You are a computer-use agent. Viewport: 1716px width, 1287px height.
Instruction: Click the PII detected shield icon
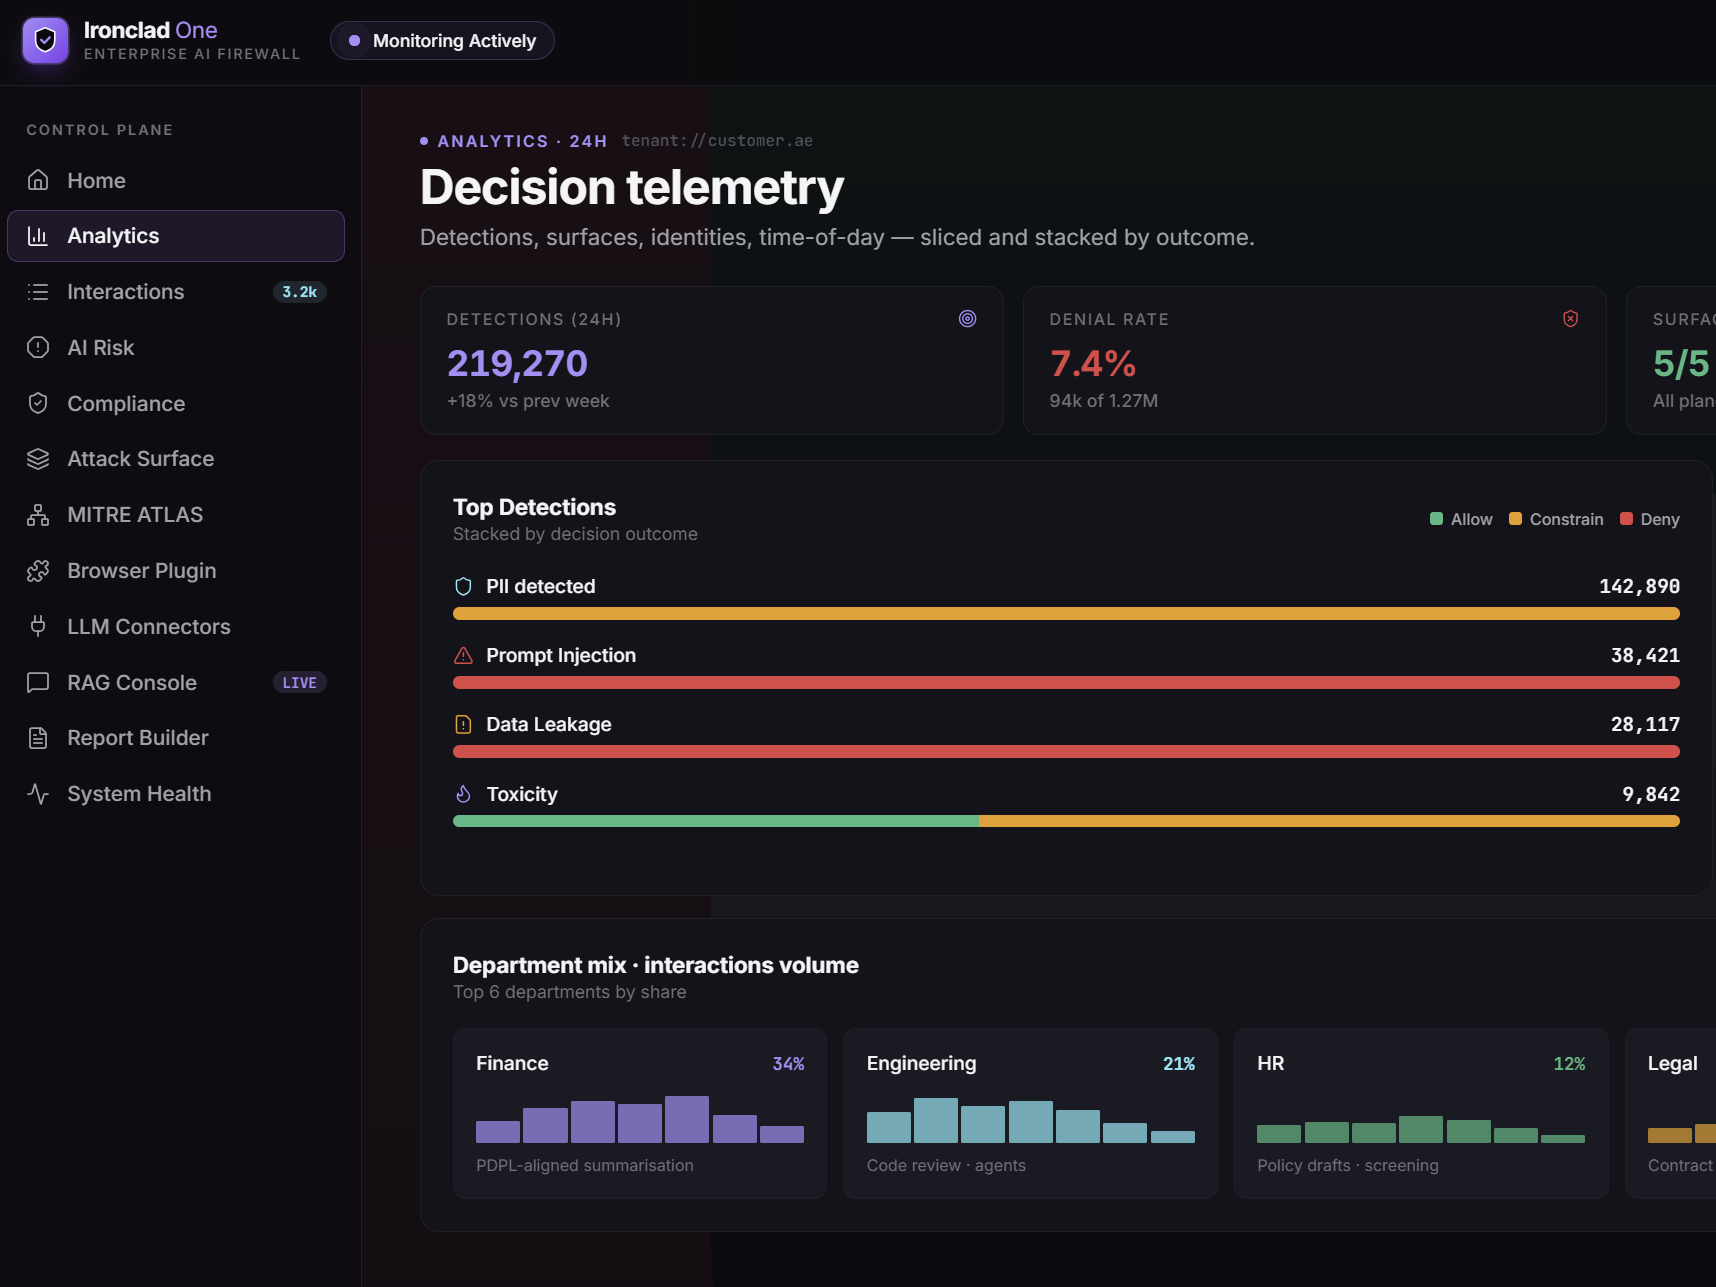point(463,586)
